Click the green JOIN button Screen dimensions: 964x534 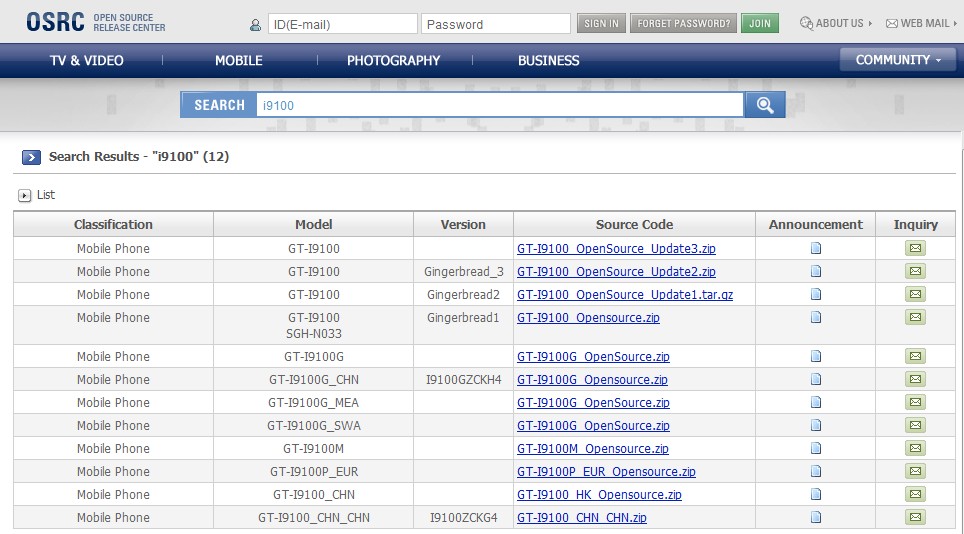point(760,23)
